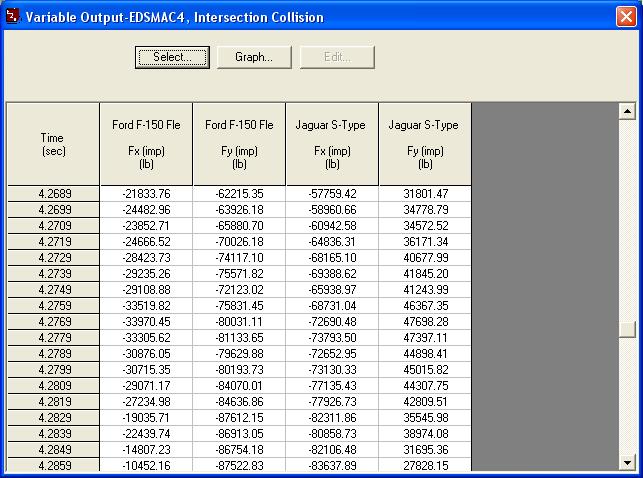Select the row header for time 4.2759
This screenshot has height=478, width=643.
(x=53, y=305)
